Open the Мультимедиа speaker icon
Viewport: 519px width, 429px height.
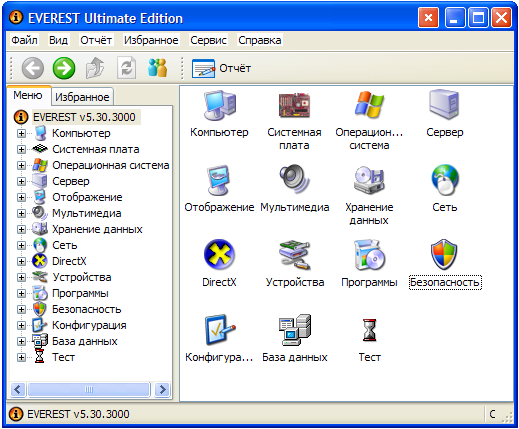pos(294,179)
